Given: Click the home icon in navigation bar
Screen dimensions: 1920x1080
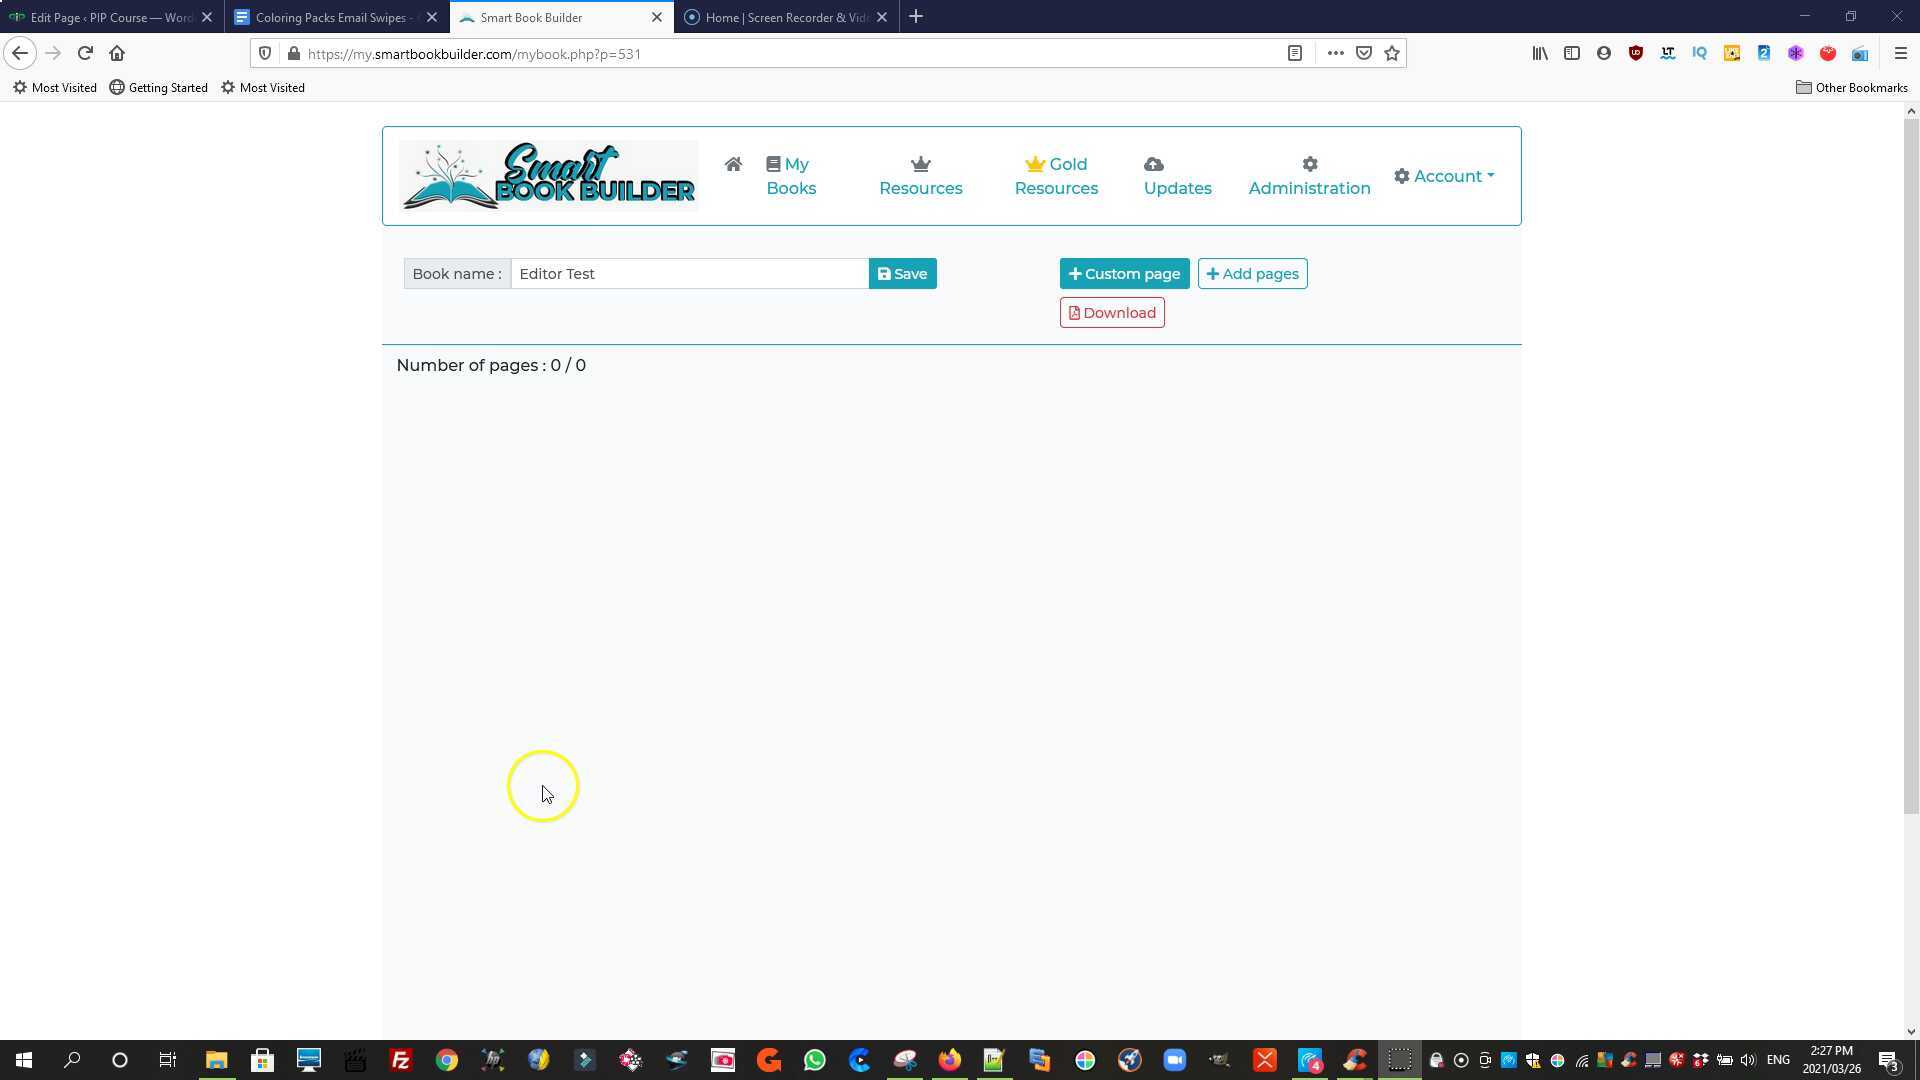Looking at the screenshot, I should click(x=733, y=165).
